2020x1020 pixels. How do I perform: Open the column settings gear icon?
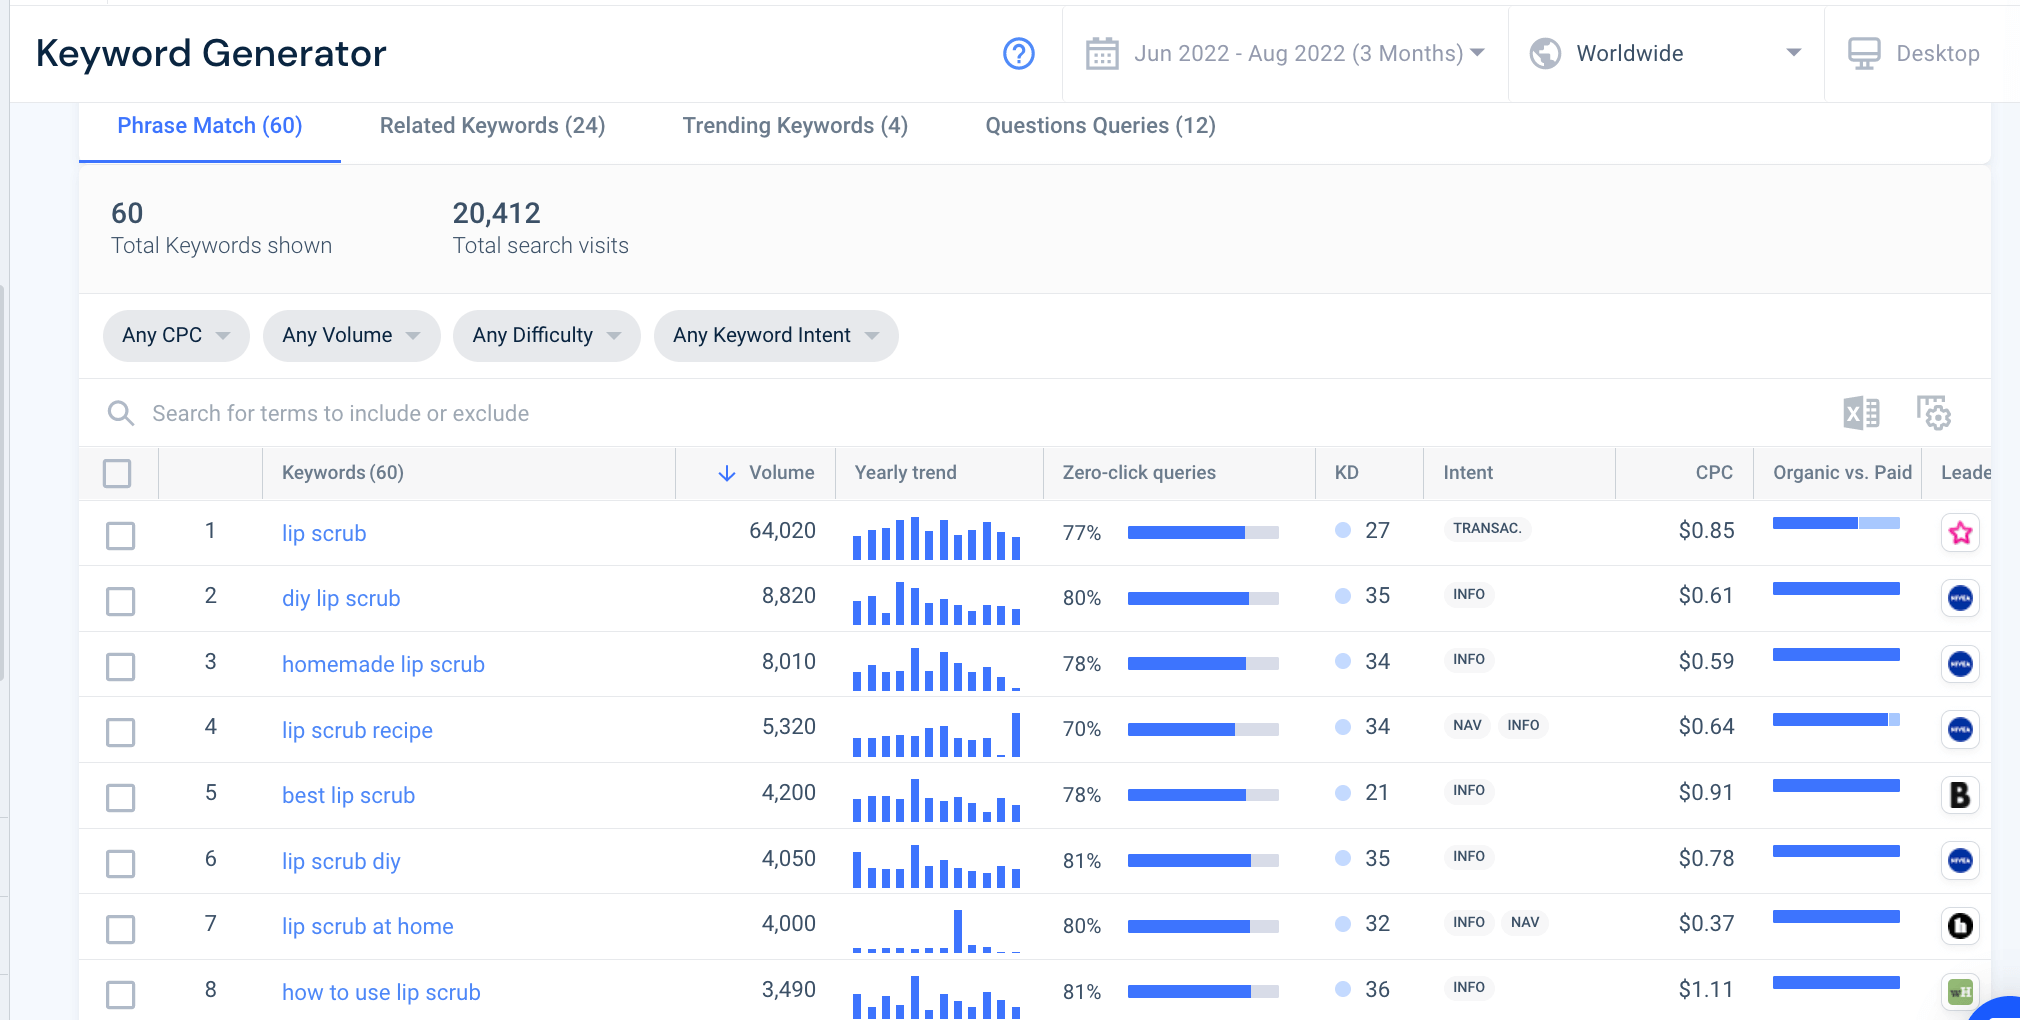[x=1934, y=413]
